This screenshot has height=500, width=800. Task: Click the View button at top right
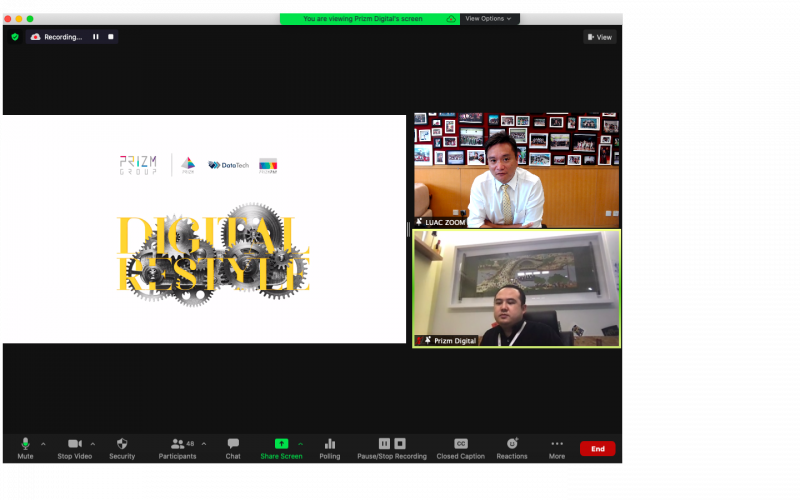pyautogui.click(x=599, y=37)
